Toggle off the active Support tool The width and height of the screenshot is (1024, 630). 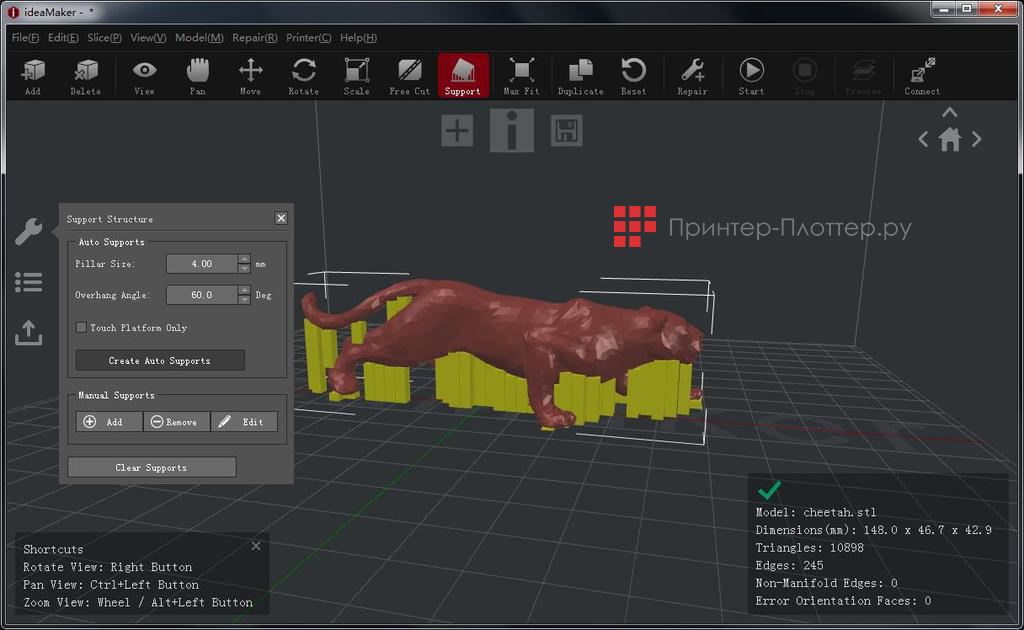pyautogui.click(x=462, y=75)
